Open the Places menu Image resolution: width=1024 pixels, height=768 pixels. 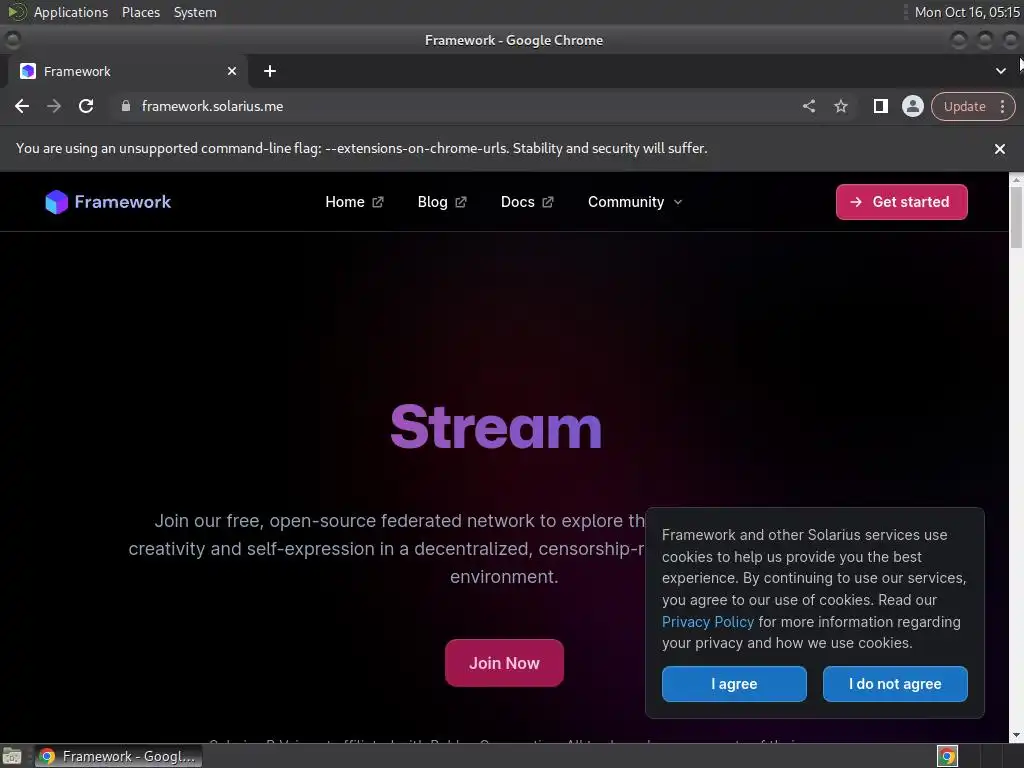point(140,12)
